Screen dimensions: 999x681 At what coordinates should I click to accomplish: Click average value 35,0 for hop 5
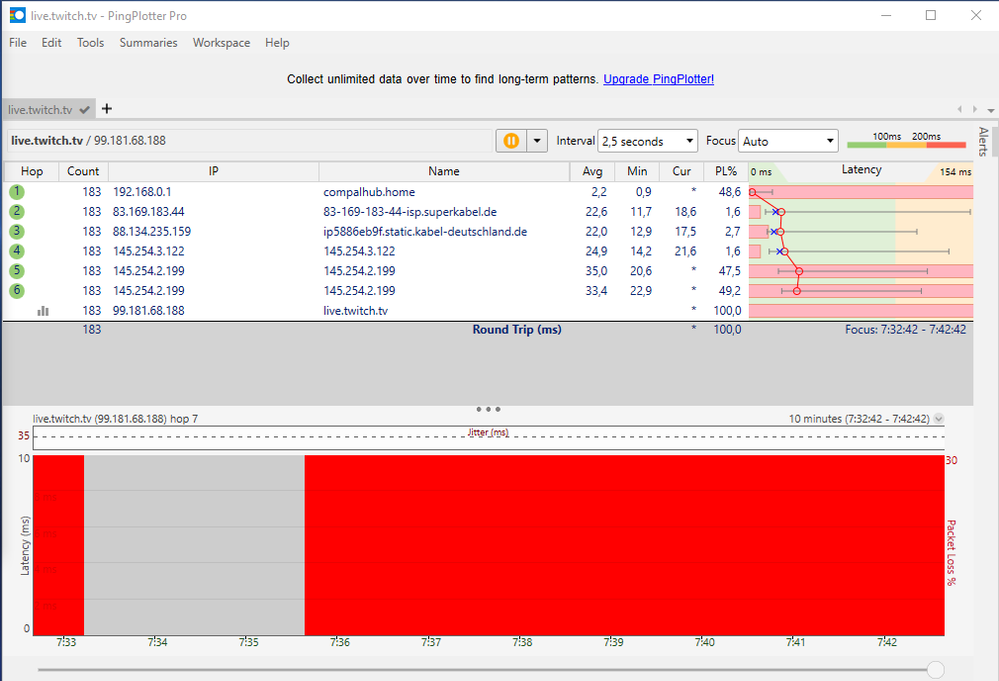596,271
